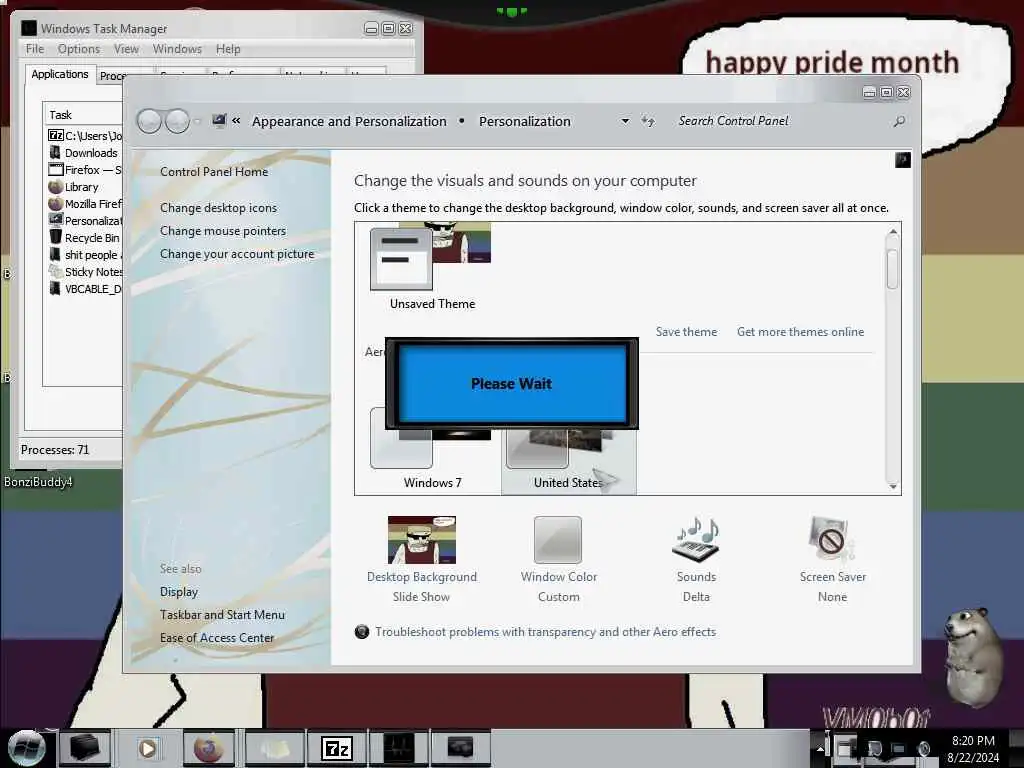Click the theme list scrollbar thumb
1024x768 pixels.
(893, 268)
